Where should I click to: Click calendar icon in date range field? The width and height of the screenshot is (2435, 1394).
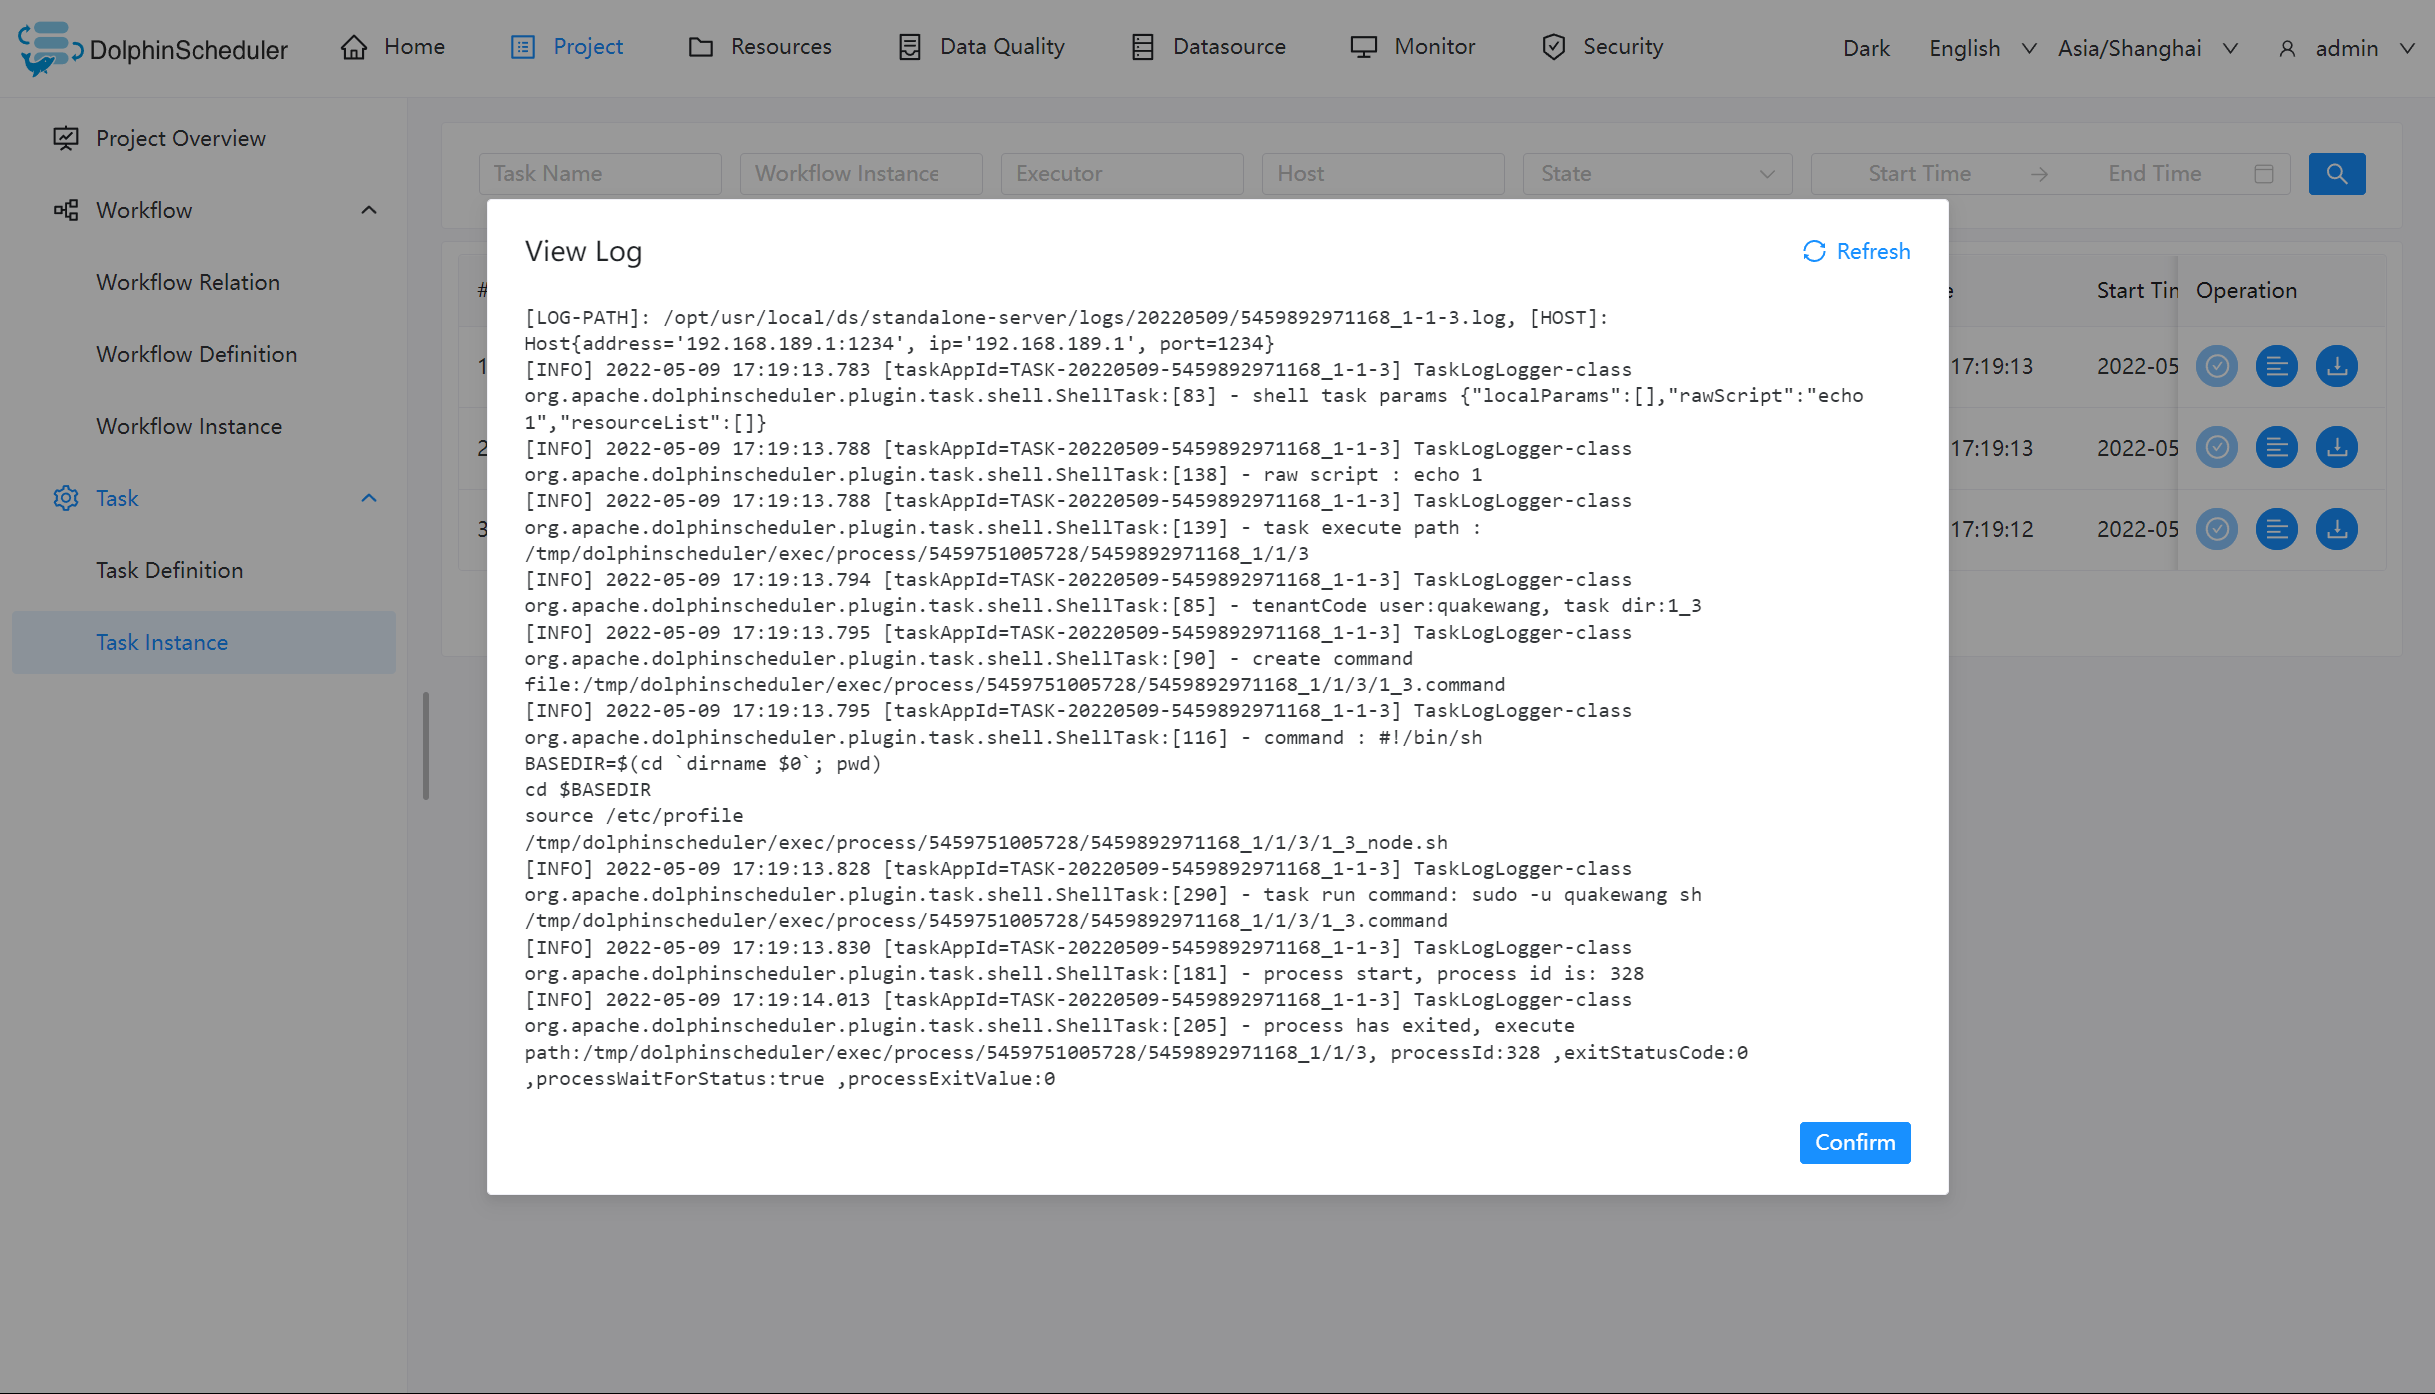[2264, 174]
